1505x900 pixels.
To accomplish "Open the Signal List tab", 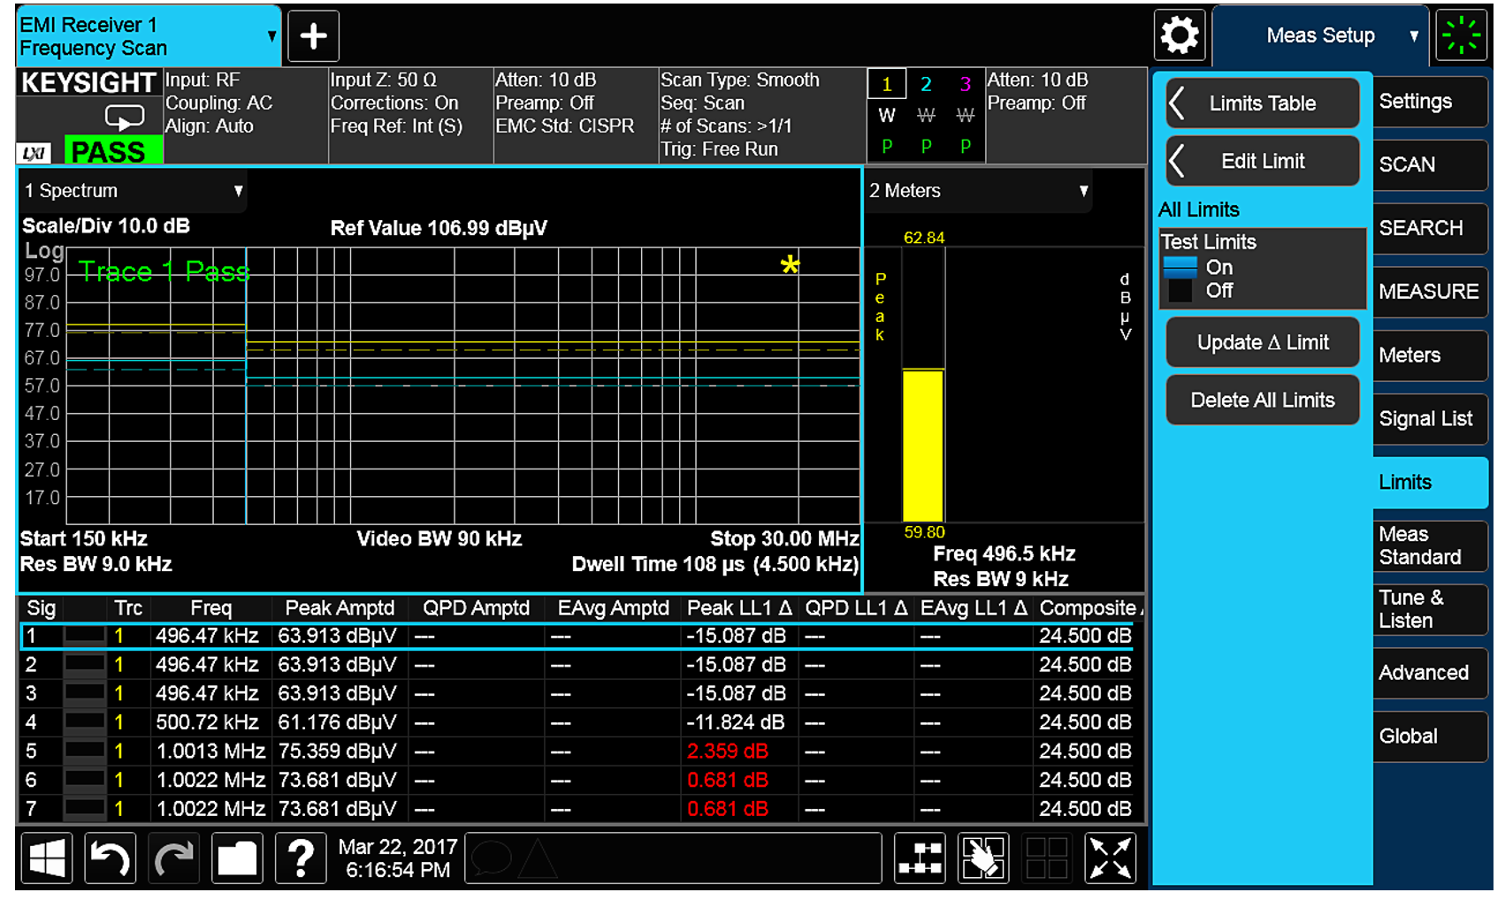I will click(1429, 418).
